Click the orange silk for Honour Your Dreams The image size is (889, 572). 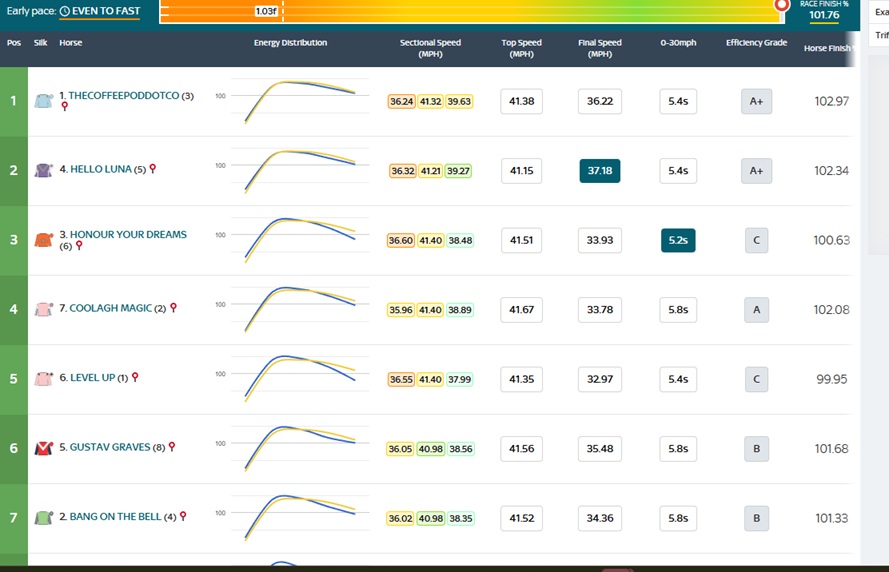pyautogui.click(x=43, y=240)
